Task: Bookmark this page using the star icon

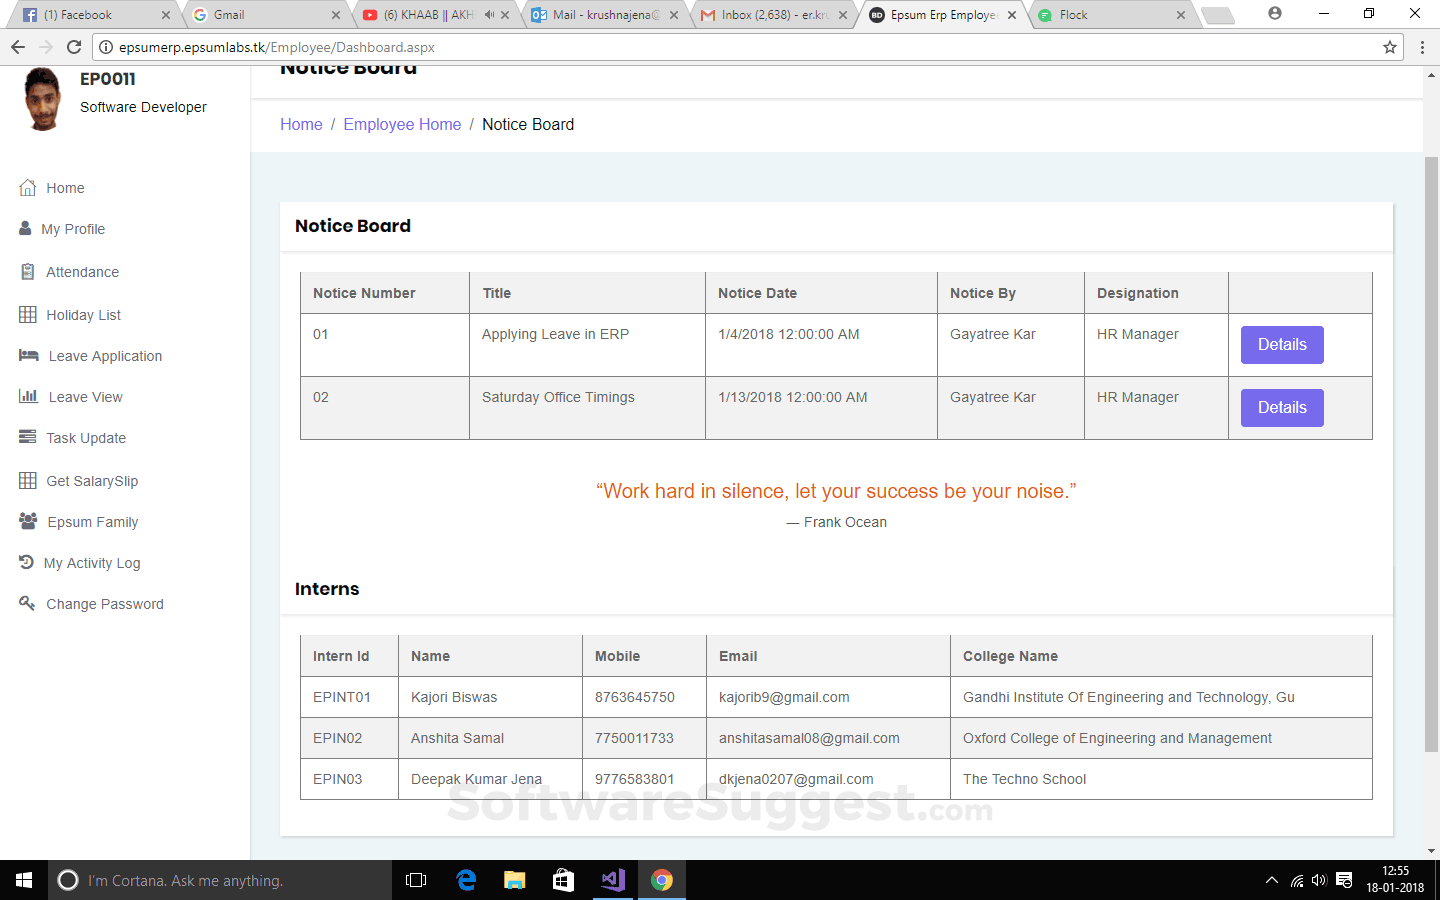Action: [x=1391, y=46]
